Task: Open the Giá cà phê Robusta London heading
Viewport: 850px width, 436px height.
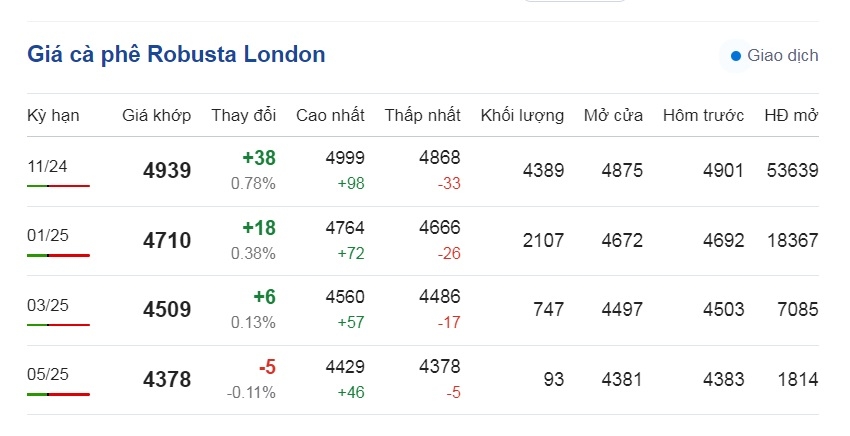Action: (x=176, y=55)
